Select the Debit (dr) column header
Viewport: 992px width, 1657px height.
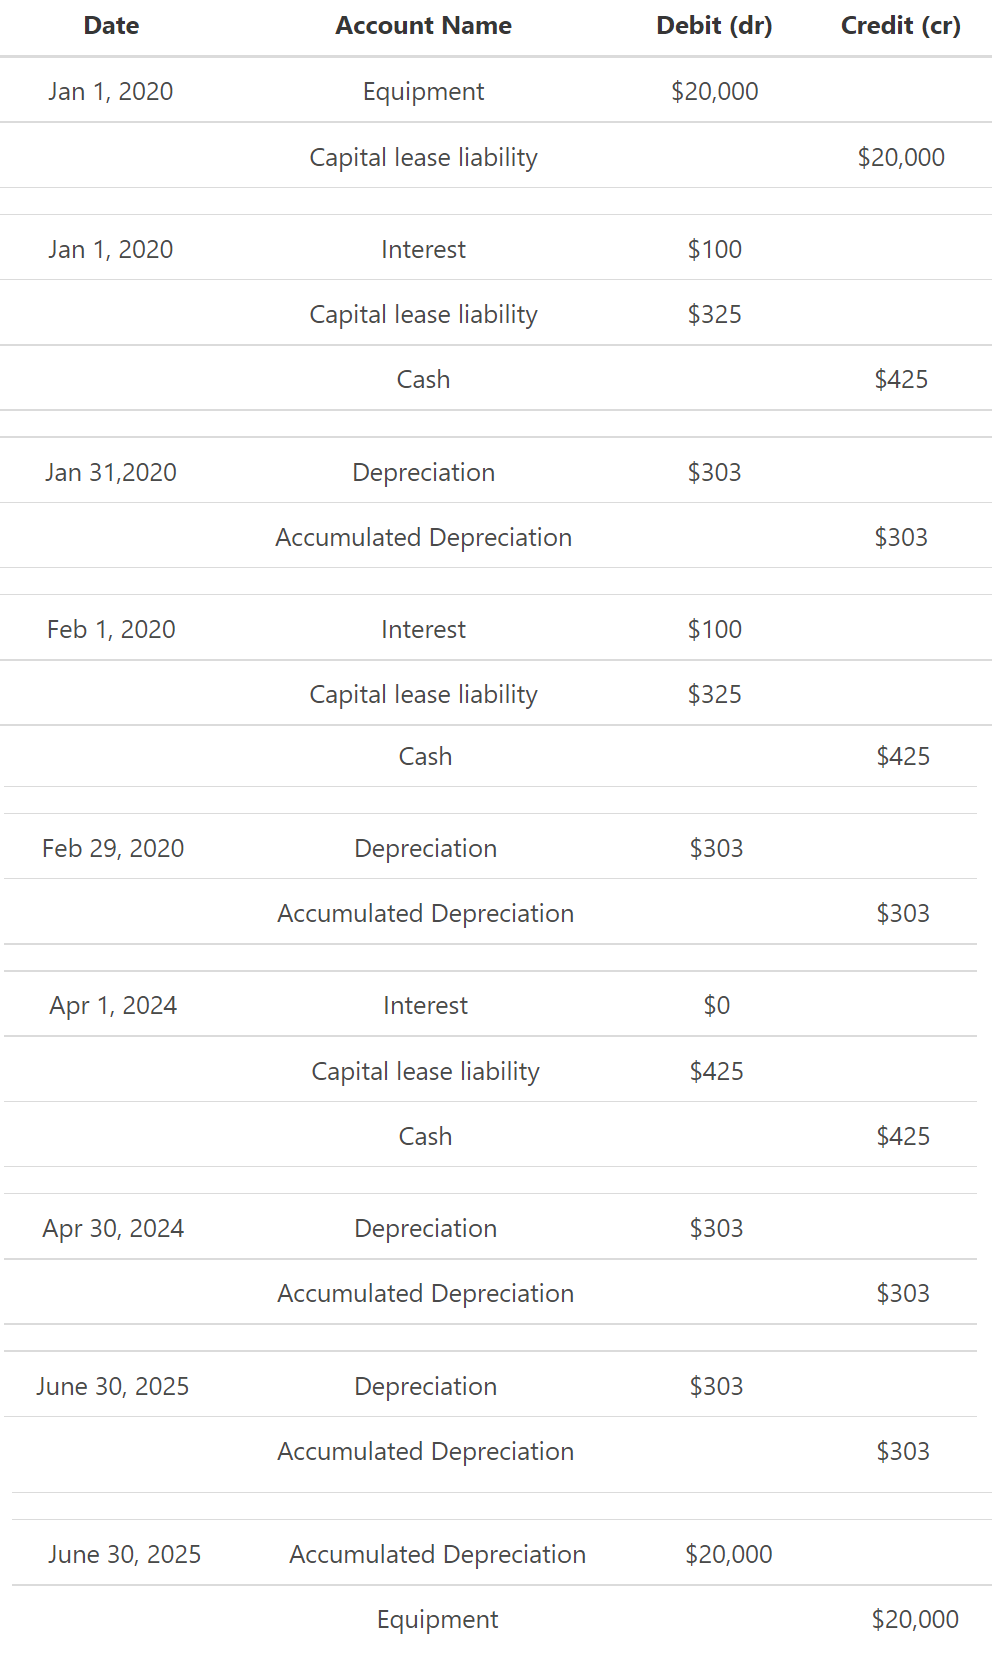[x=714, y=26]
